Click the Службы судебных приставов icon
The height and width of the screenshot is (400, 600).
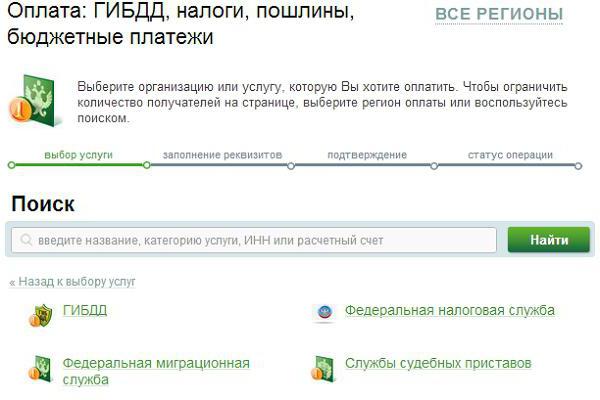[322, 367]
